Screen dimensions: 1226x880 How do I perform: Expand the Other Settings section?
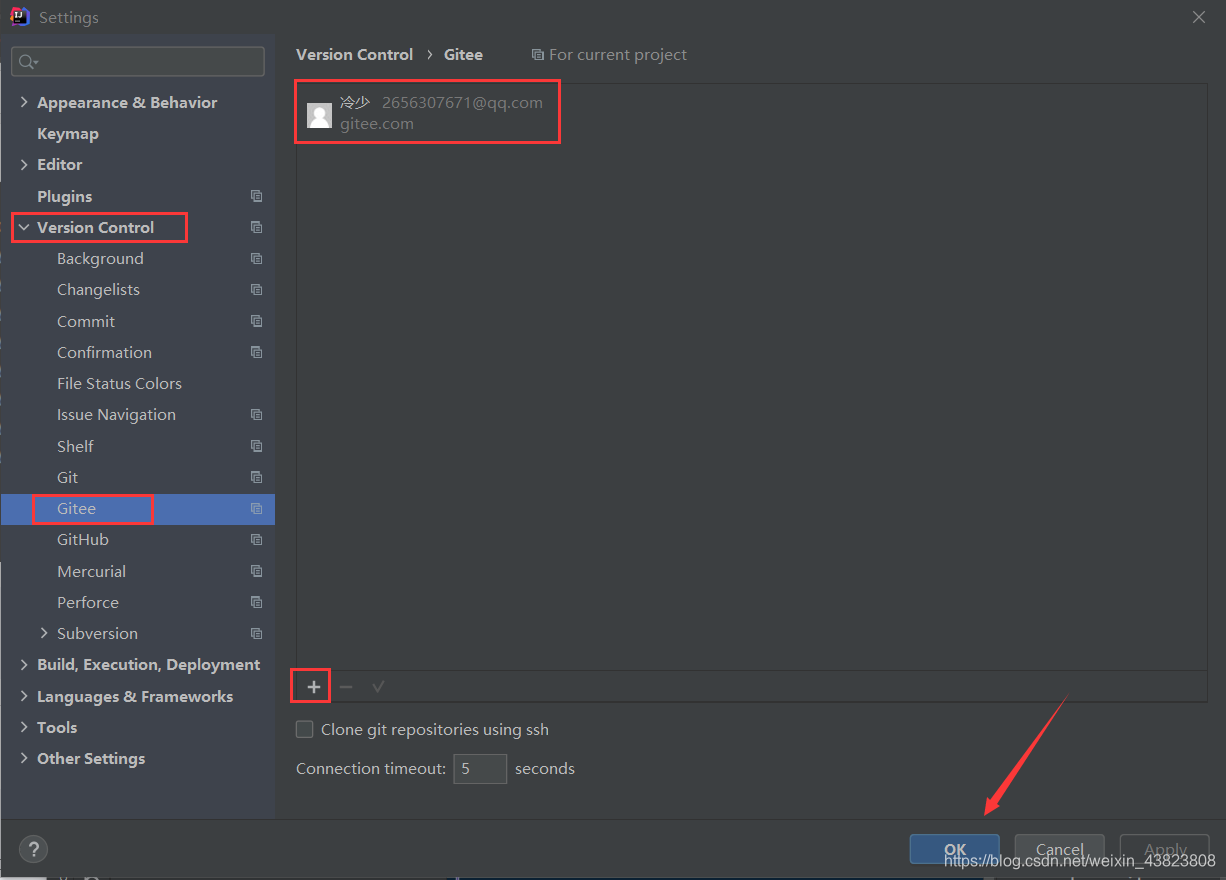point(24,758)
